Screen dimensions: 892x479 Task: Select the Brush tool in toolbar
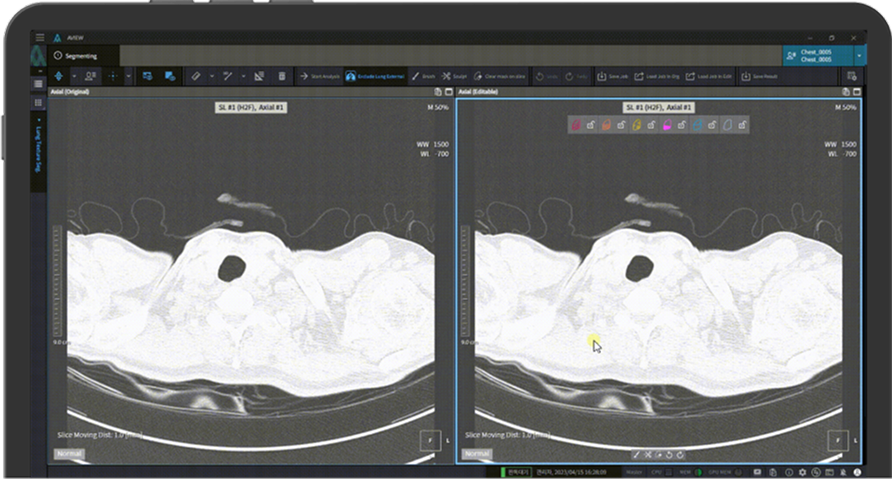pos(423,76)
